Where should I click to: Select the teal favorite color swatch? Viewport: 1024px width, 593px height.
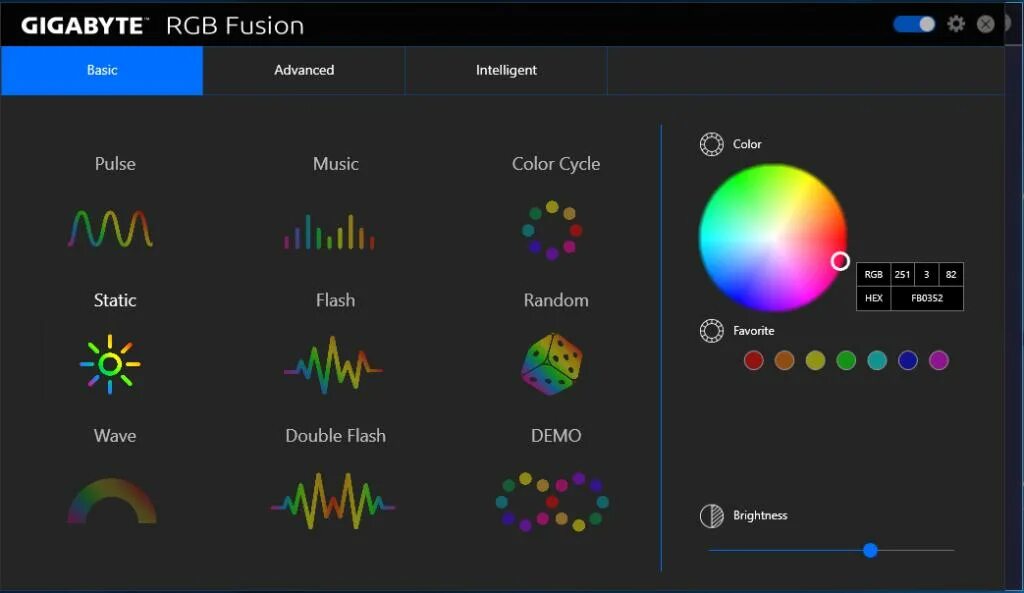[877, 360]
